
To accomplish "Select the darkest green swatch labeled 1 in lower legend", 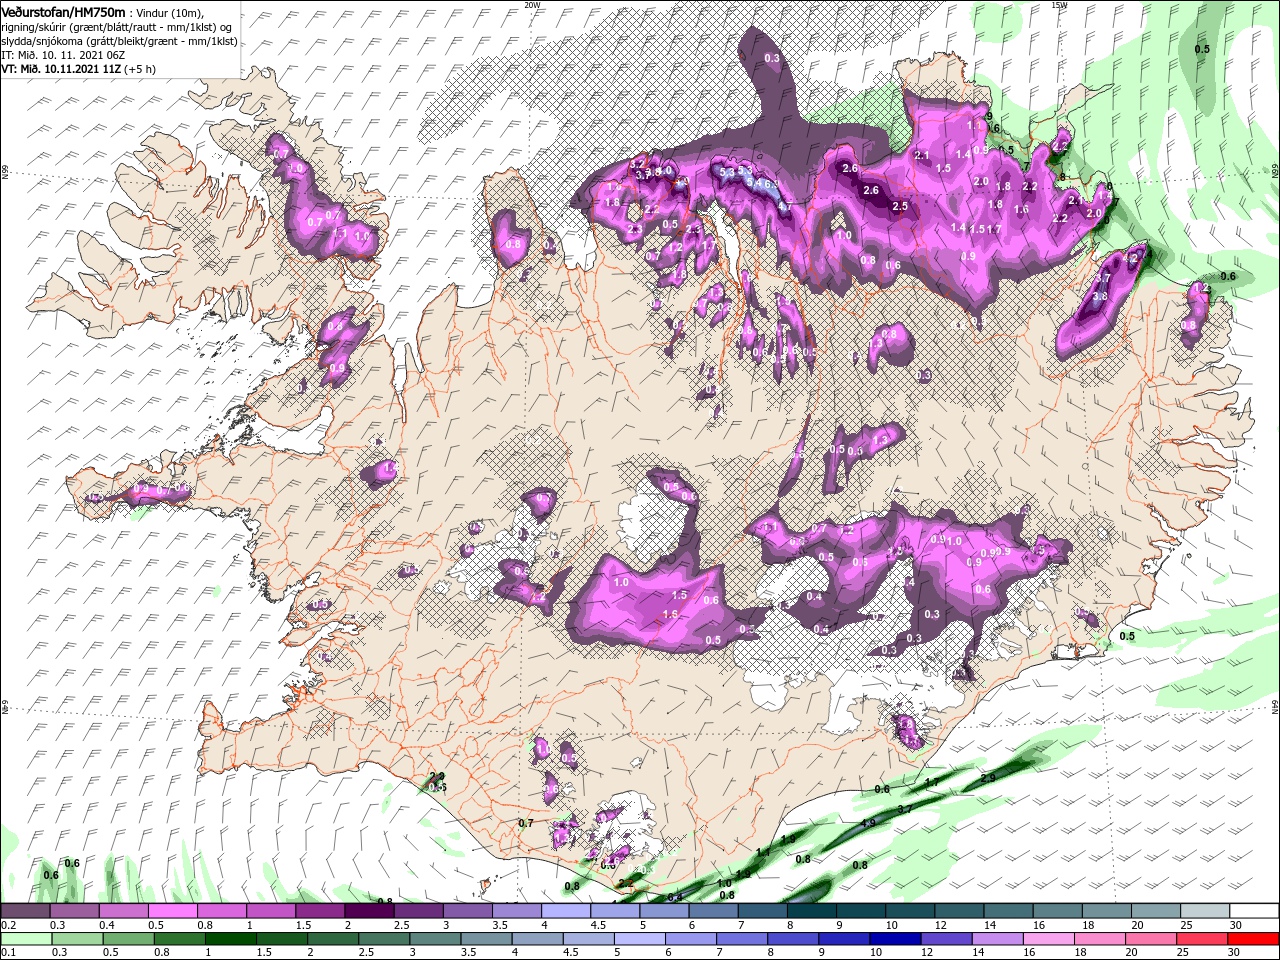I will (x=230, y=939).
